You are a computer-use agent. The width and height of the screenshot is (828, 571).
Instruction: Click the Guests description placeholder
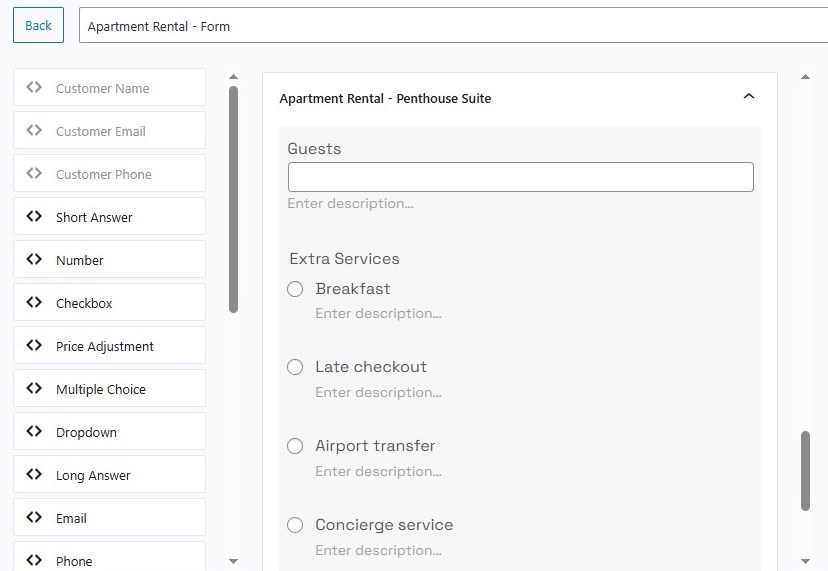[351, 204]
